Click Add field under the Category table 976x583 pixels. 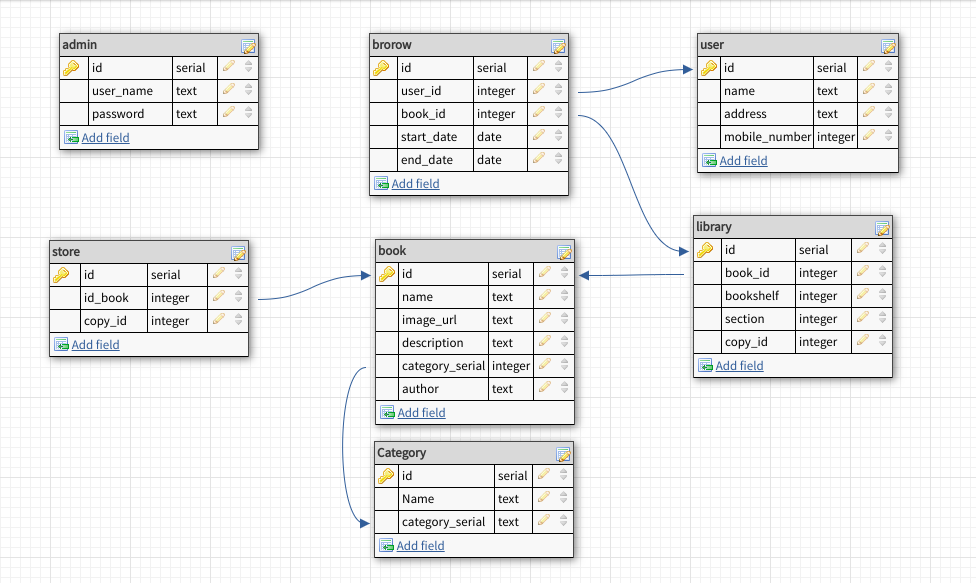click(420, 546)
